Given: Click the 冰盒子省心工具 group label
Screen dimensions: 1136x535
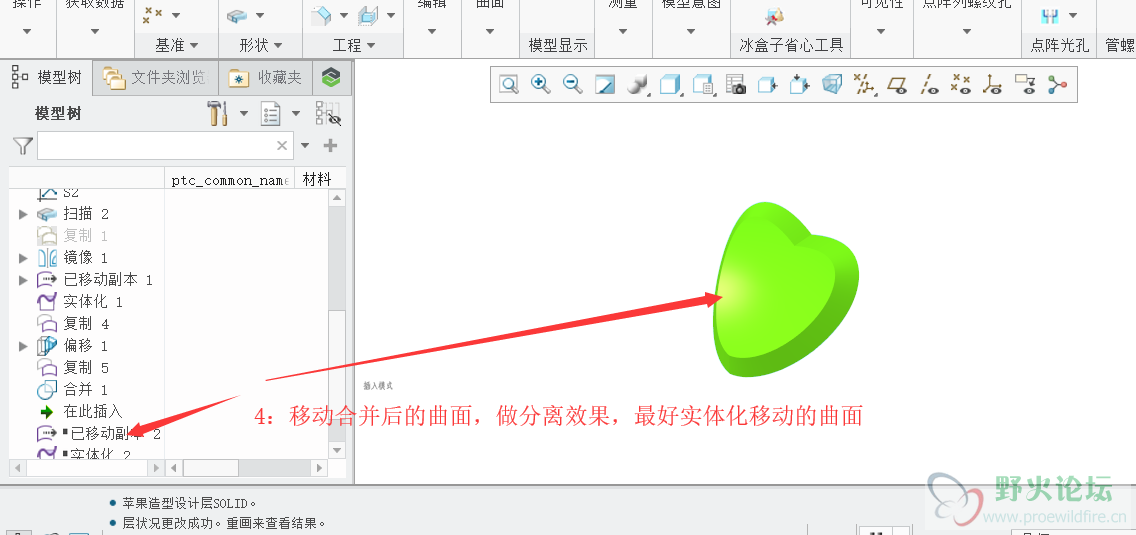Looking at the screenshot, I should [791, 46].
